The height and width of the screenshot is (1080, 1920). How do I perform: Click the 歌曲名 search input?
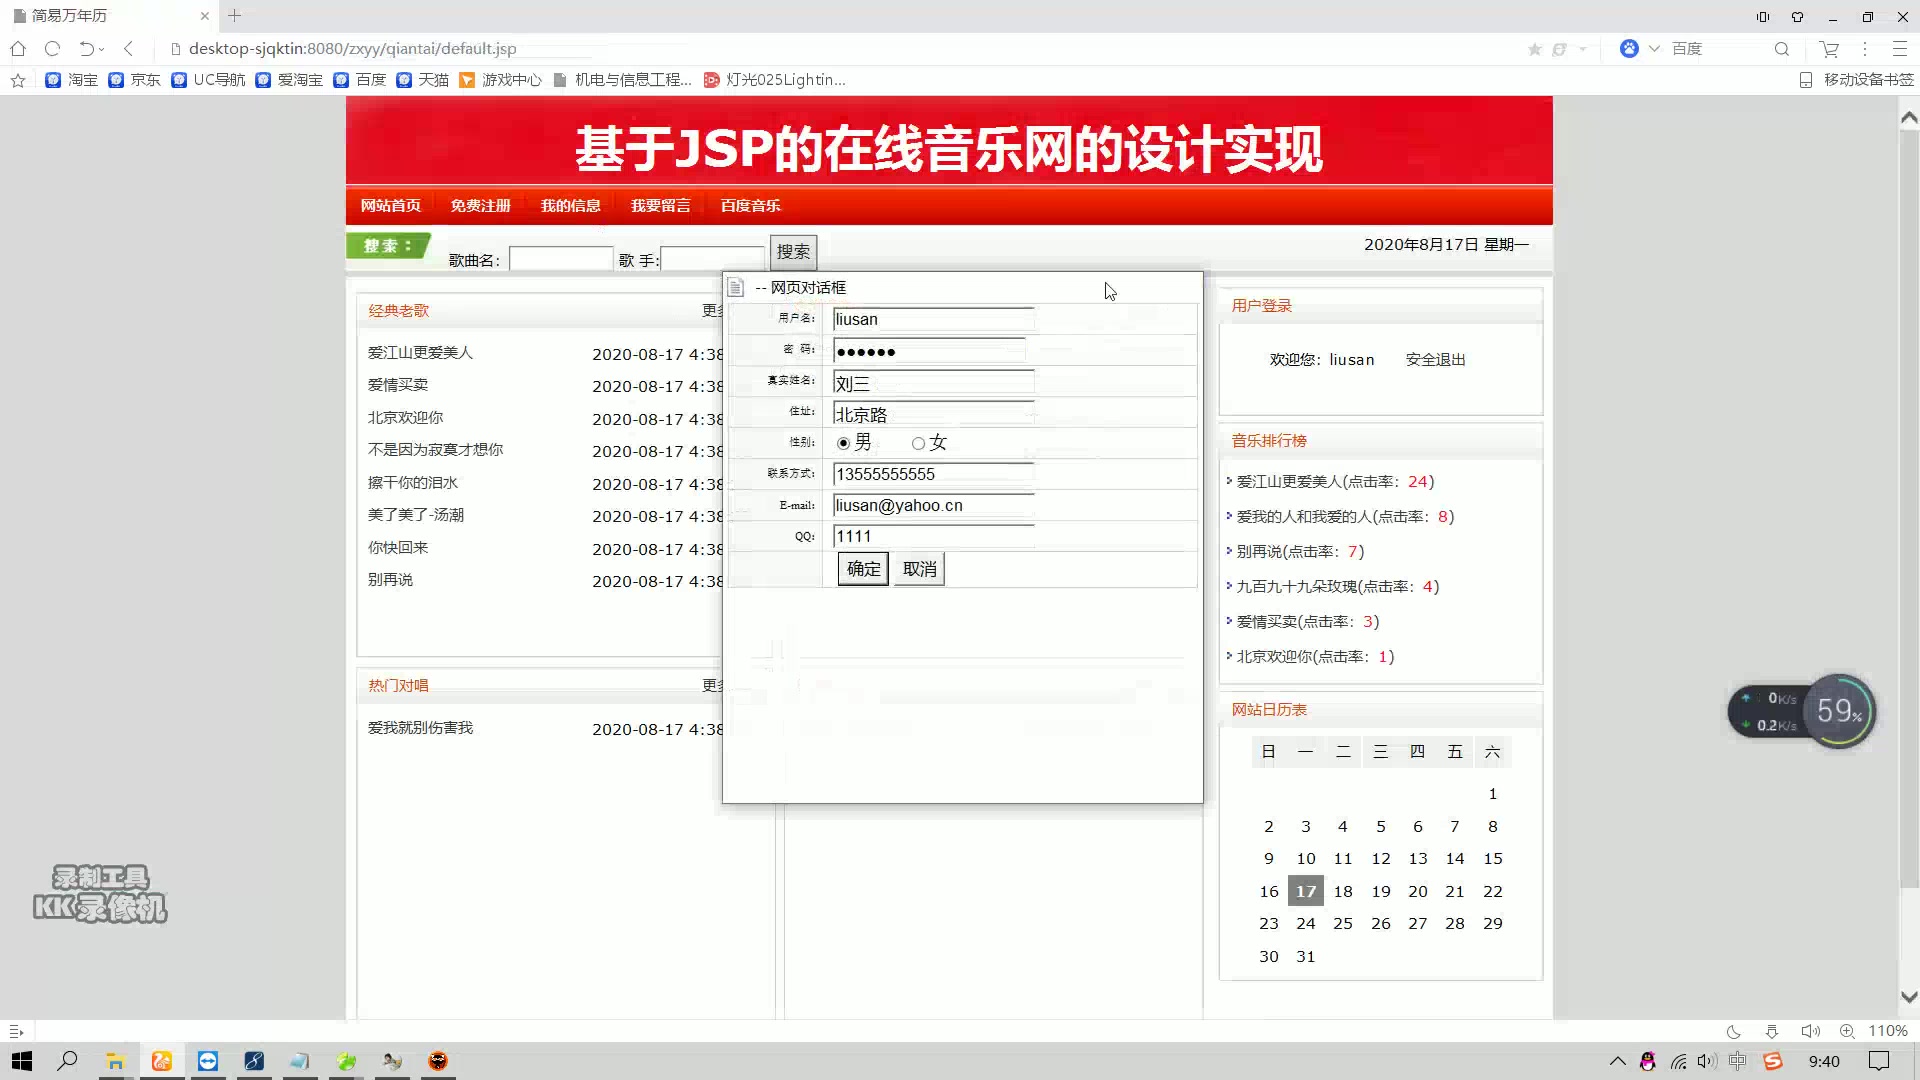[x=561, y=259]
